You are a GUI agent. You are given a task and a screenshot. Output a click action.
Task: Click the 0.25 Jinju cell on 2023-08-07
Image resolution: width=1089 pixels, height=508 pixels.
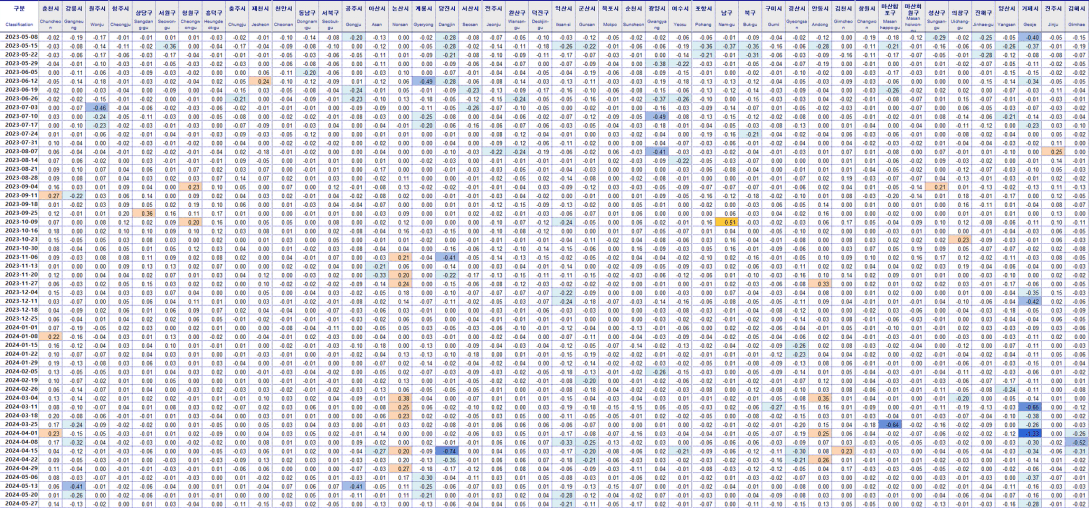[1054, 151]
